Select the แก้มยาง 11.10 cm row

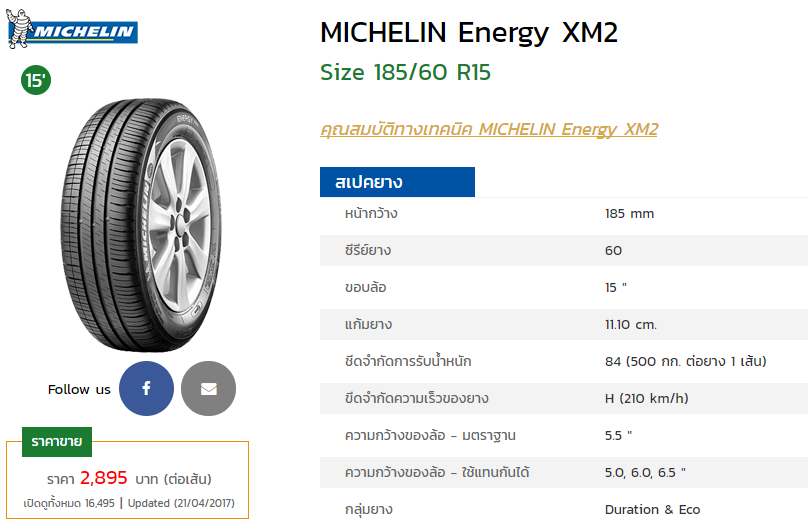click(564, 325)
